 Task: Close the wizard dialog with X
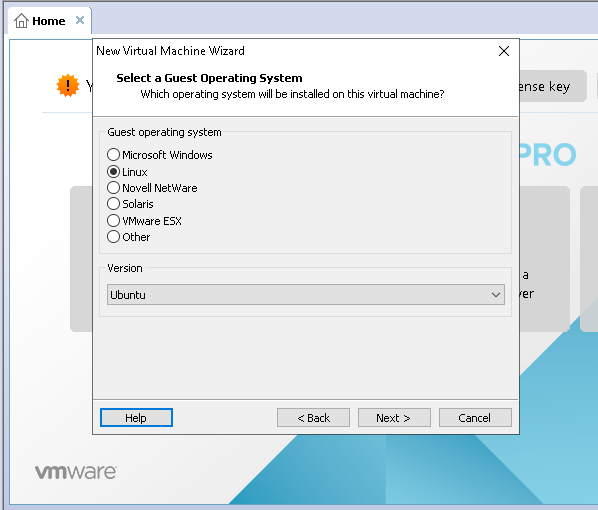[504, 51]
